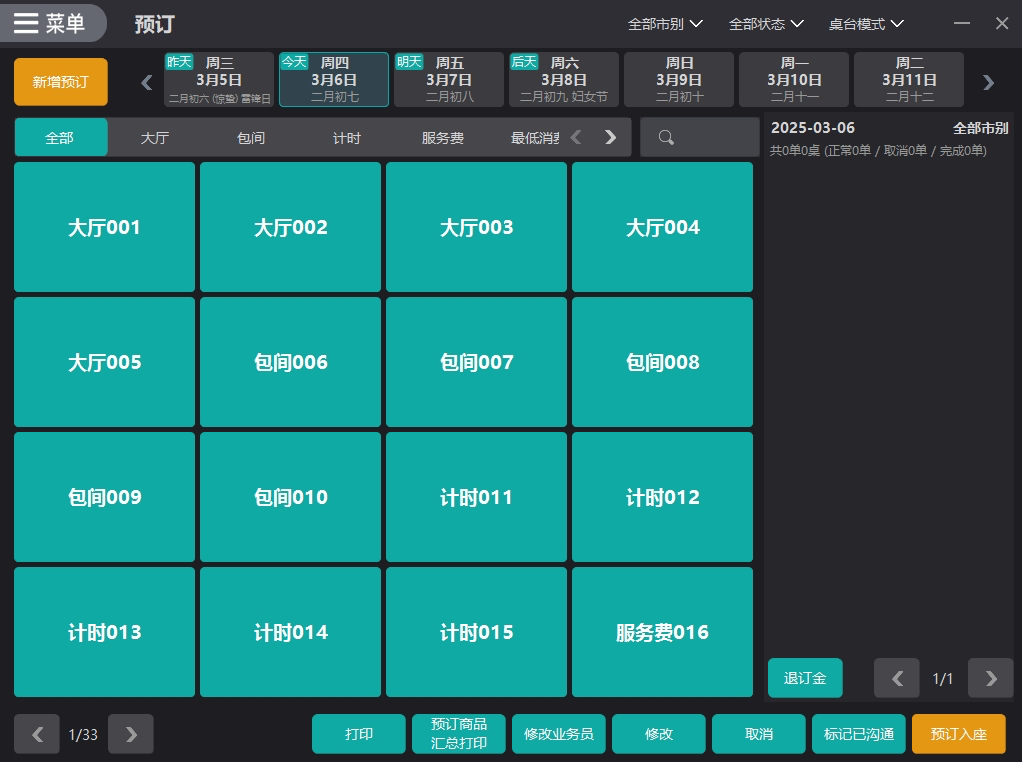This screenshot has width=1022, height=762.
Task: Go to previous table page
Action: coord(37,734)
